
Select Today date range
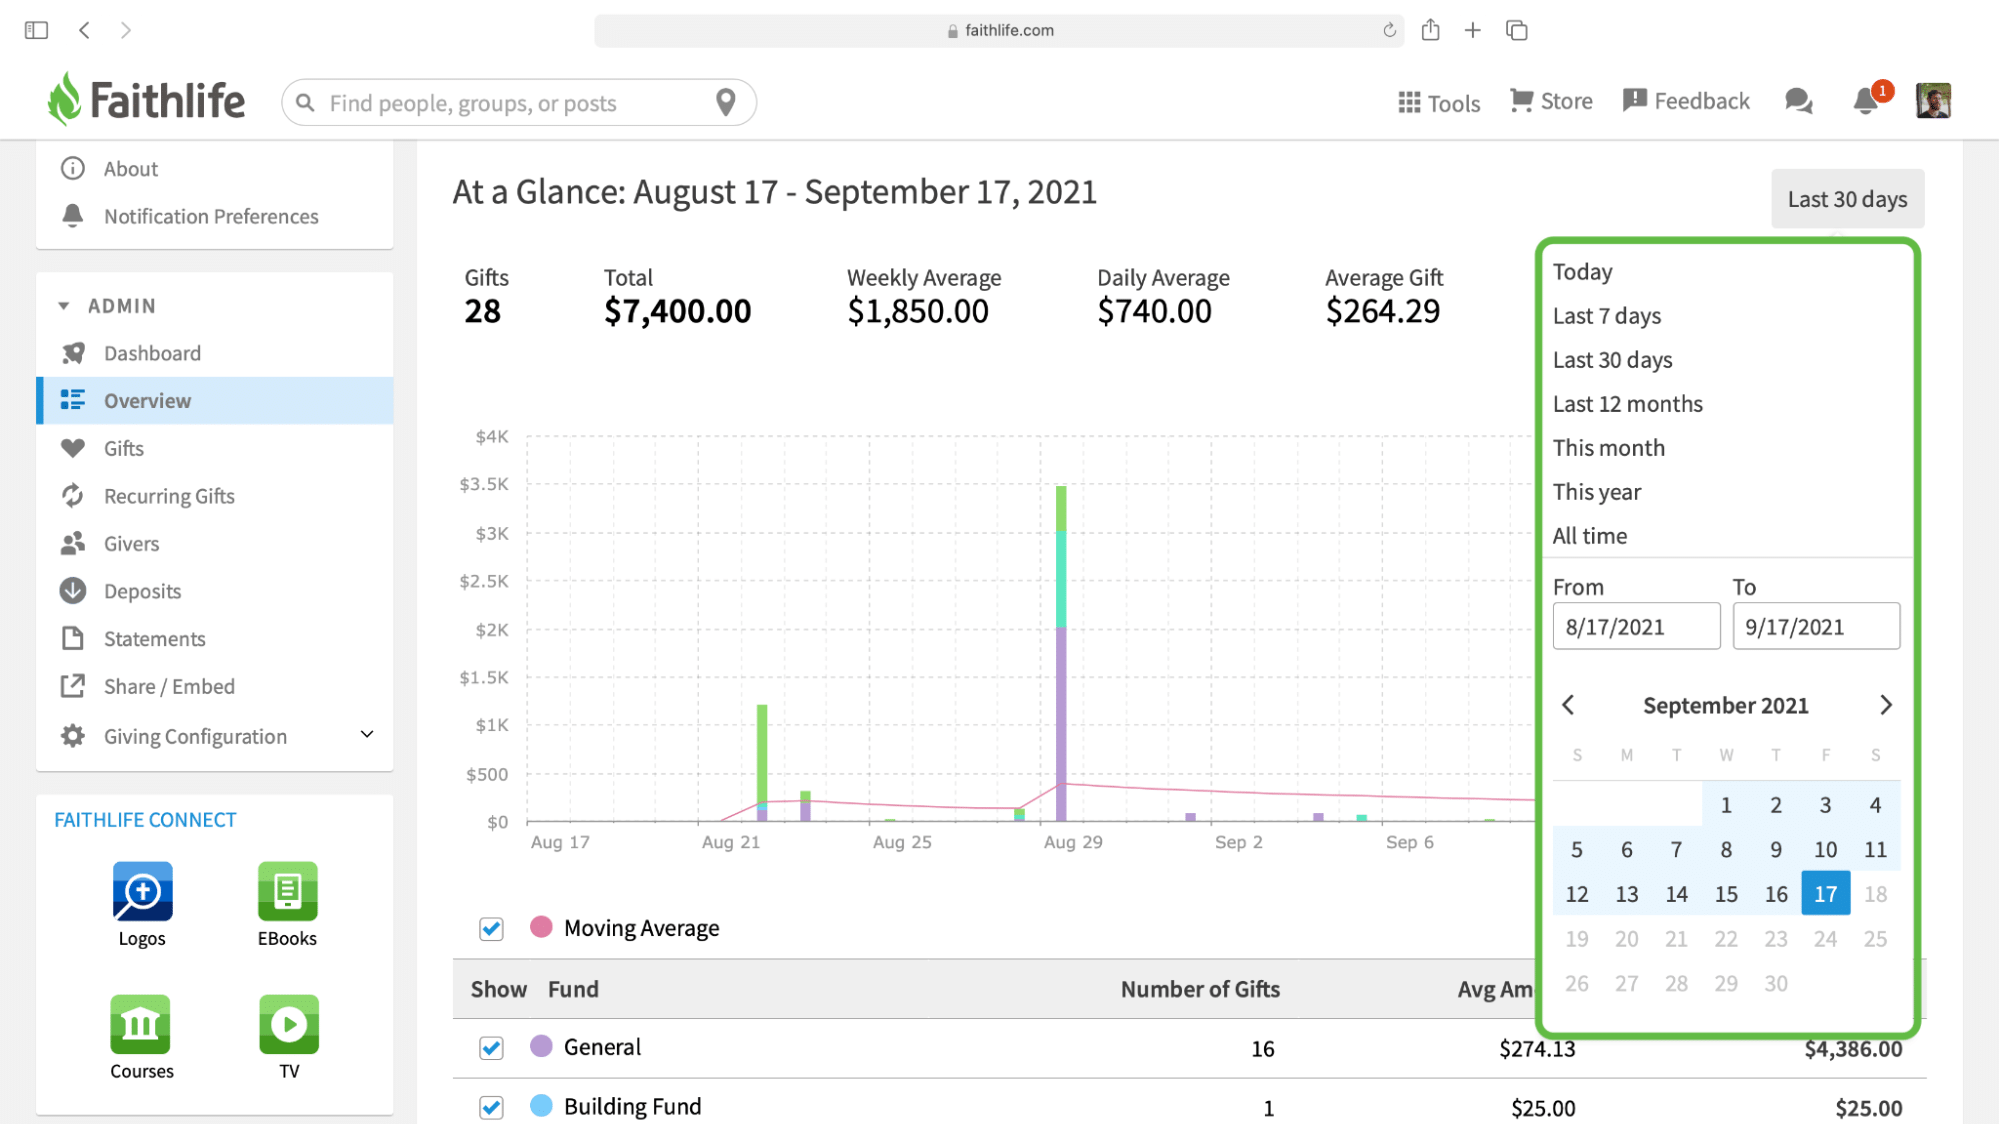1582,272
